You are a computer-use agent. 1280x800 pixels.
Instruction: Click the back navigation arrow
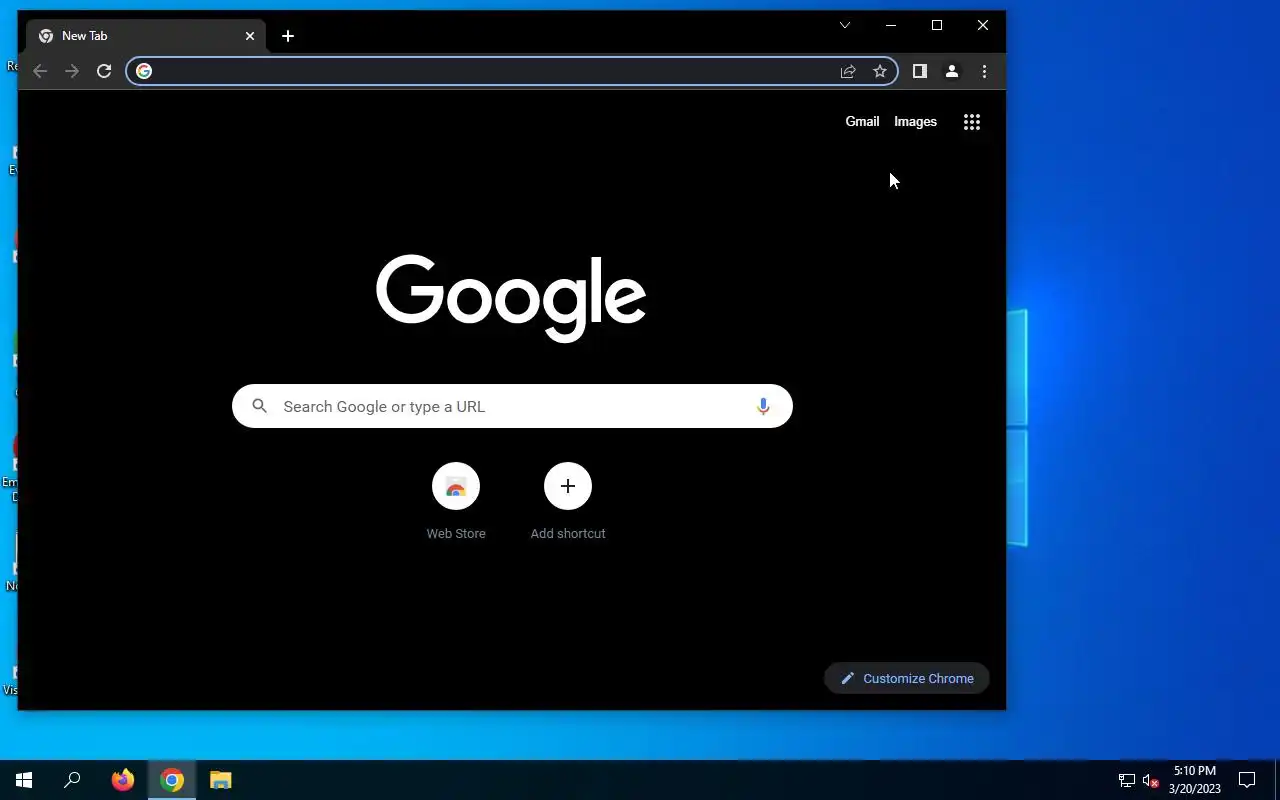point(40,71)
